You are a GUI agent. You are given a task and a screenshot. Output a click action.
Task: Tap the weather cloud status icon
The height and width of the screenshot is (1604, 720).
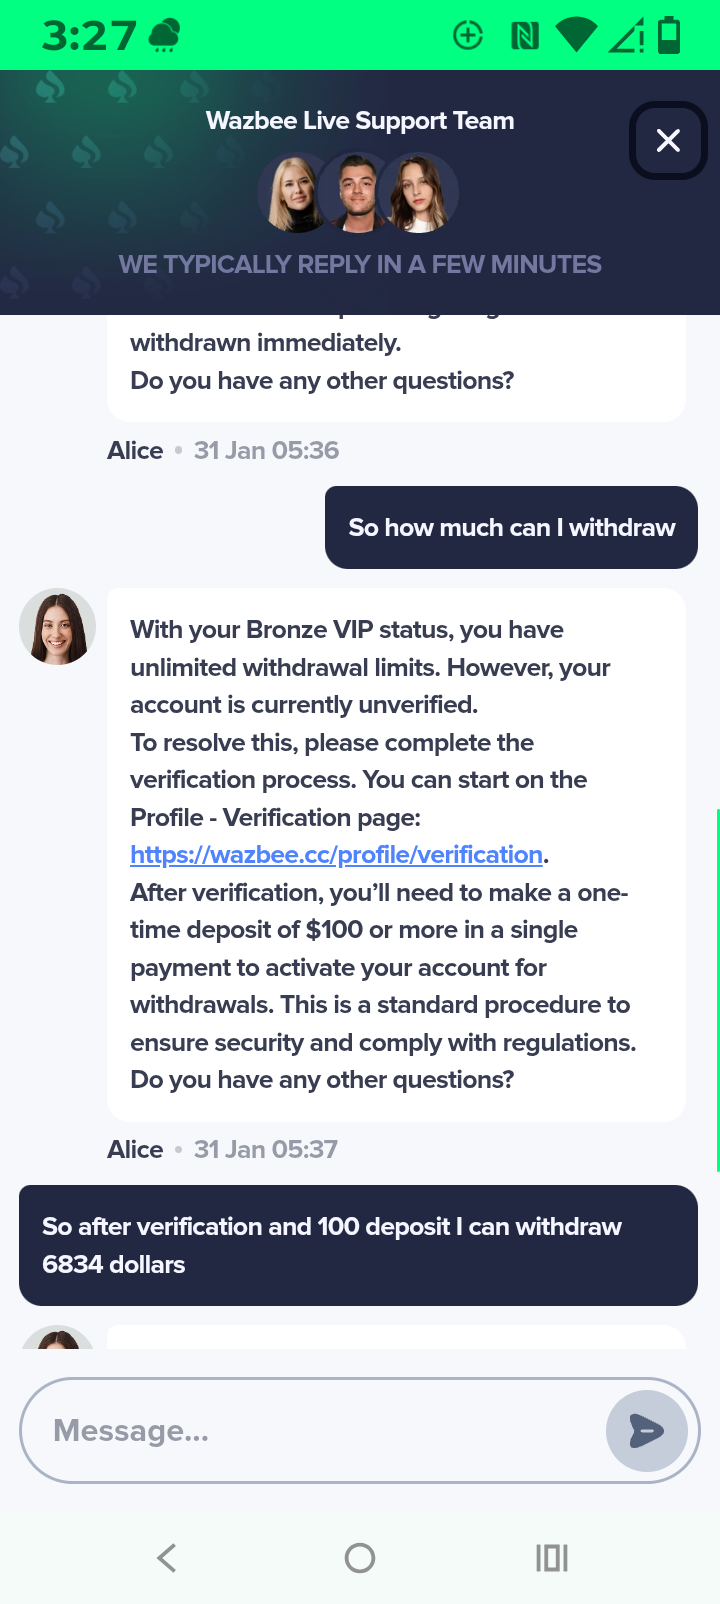click(164, 36)
